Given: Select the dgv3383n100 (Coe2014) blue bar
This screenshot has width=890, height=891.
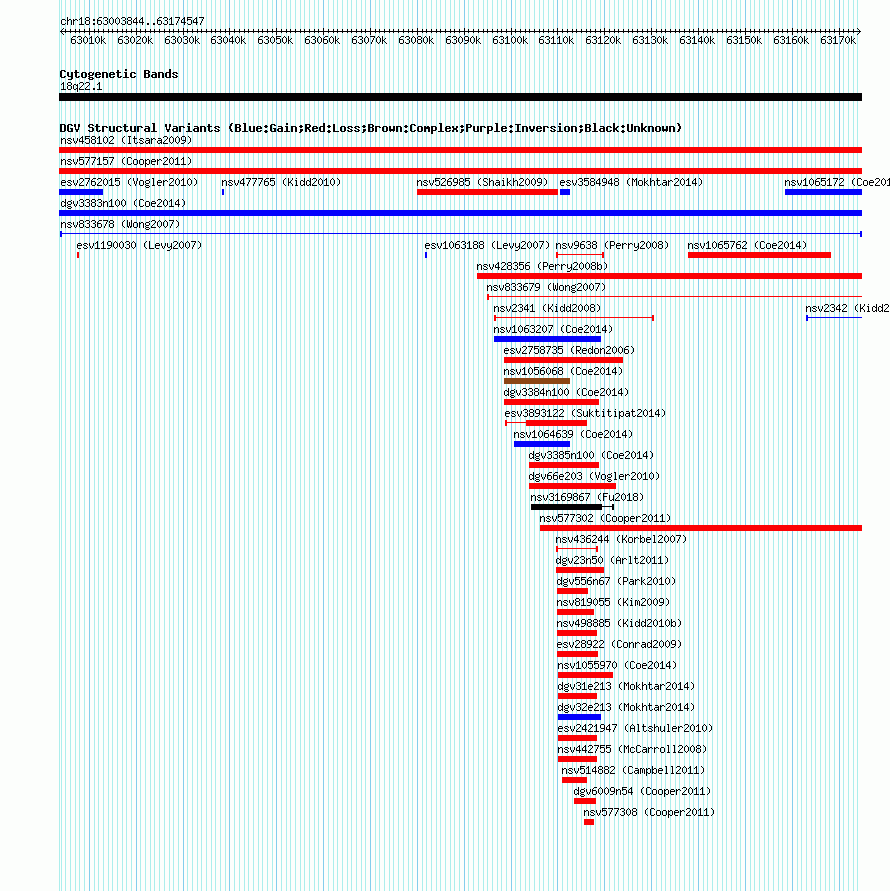Looking at the screenshot, I should point(460,213).
